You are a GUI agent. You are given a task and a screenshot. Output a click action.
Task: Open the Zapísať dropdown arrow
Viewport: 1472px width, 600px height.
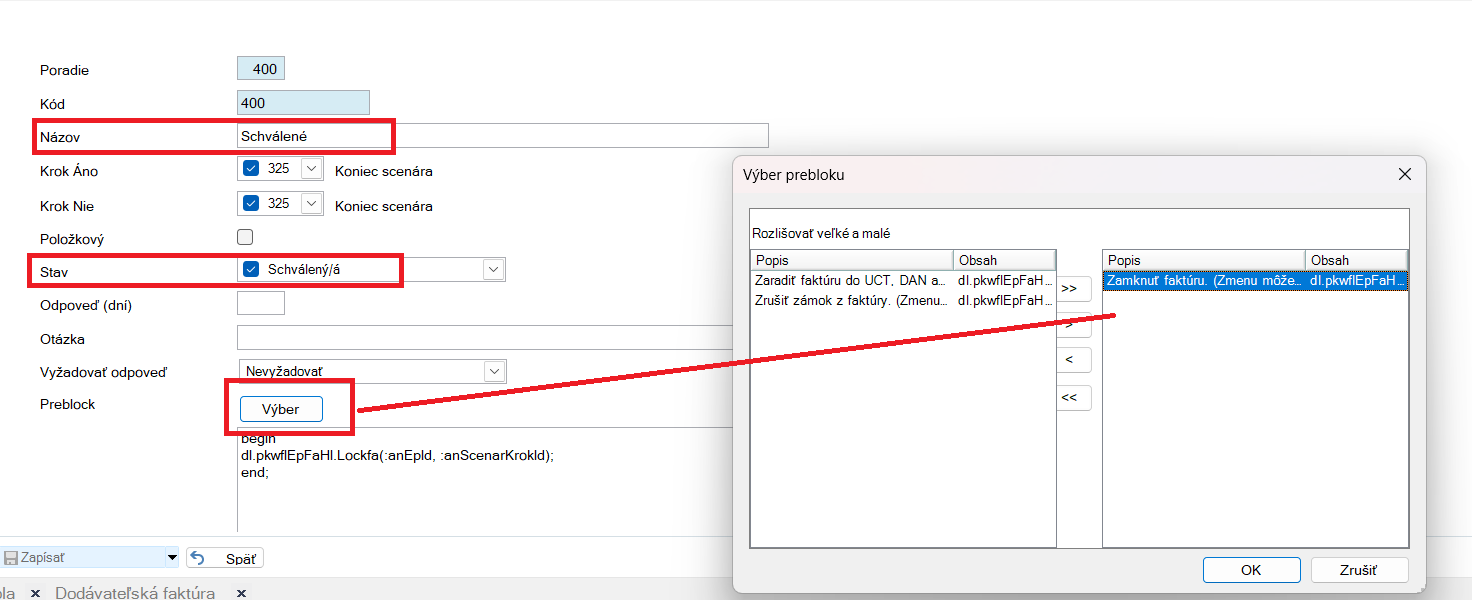(x=172, y=558)
